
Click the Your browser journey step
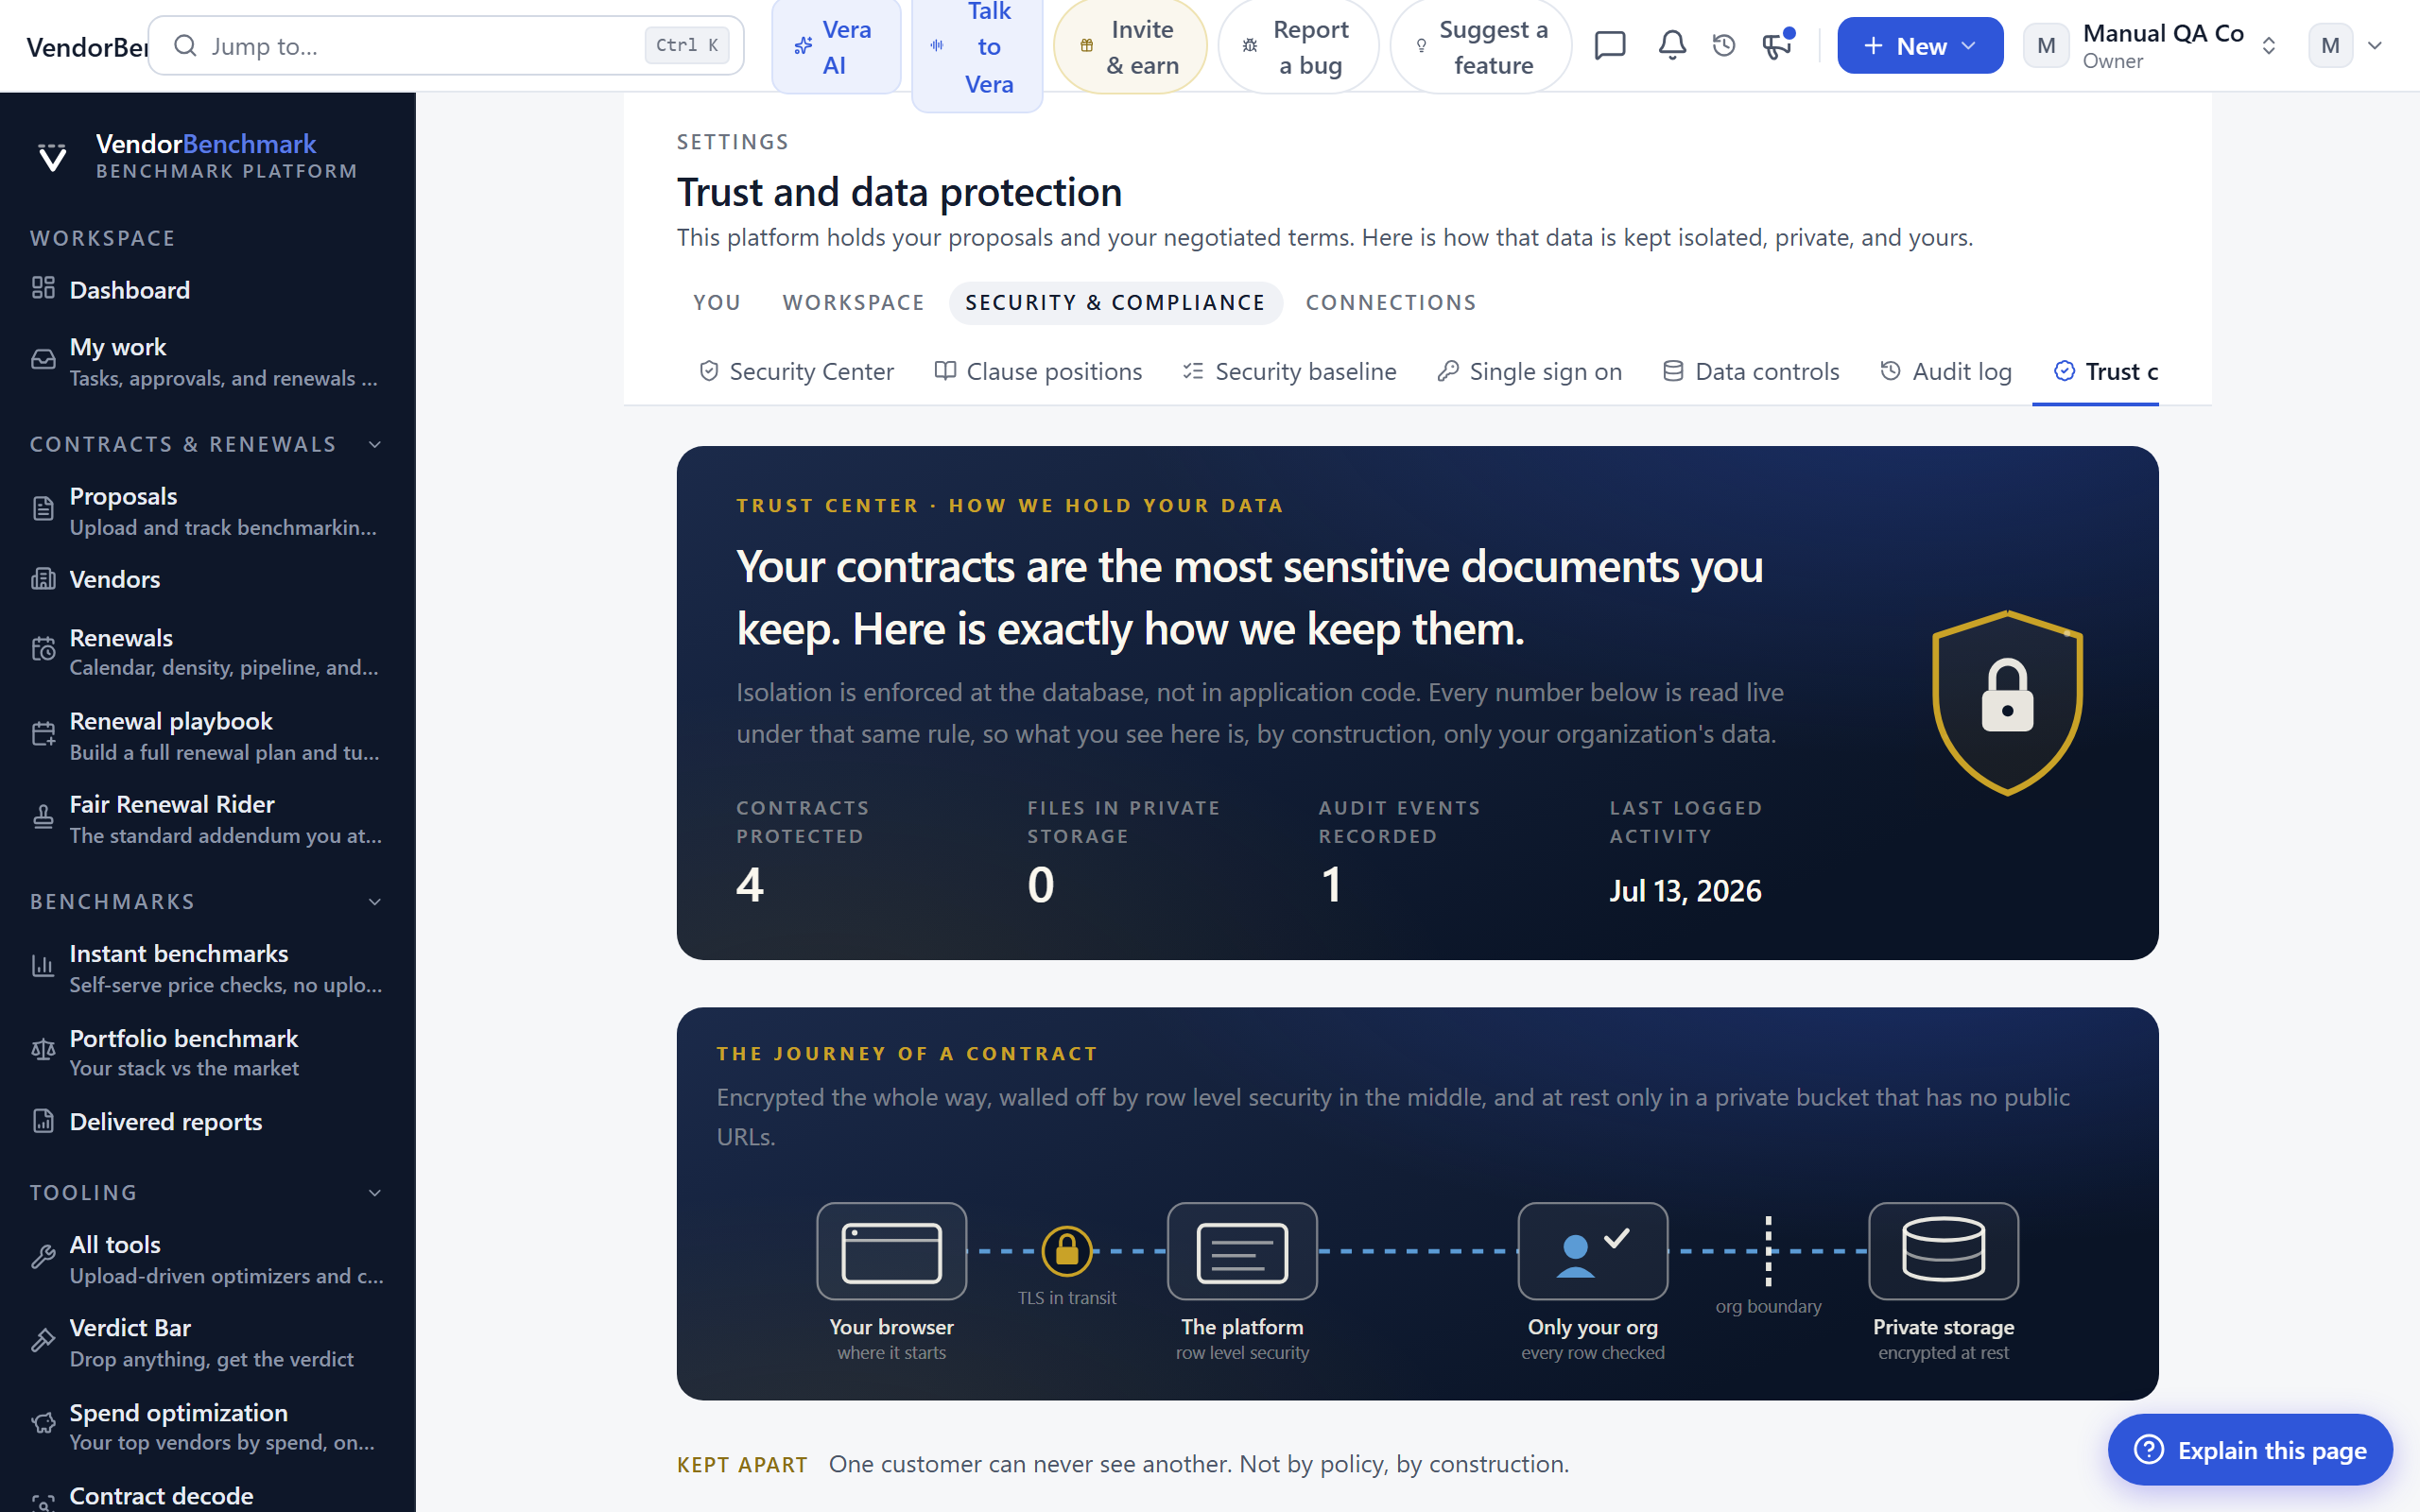891,1282
